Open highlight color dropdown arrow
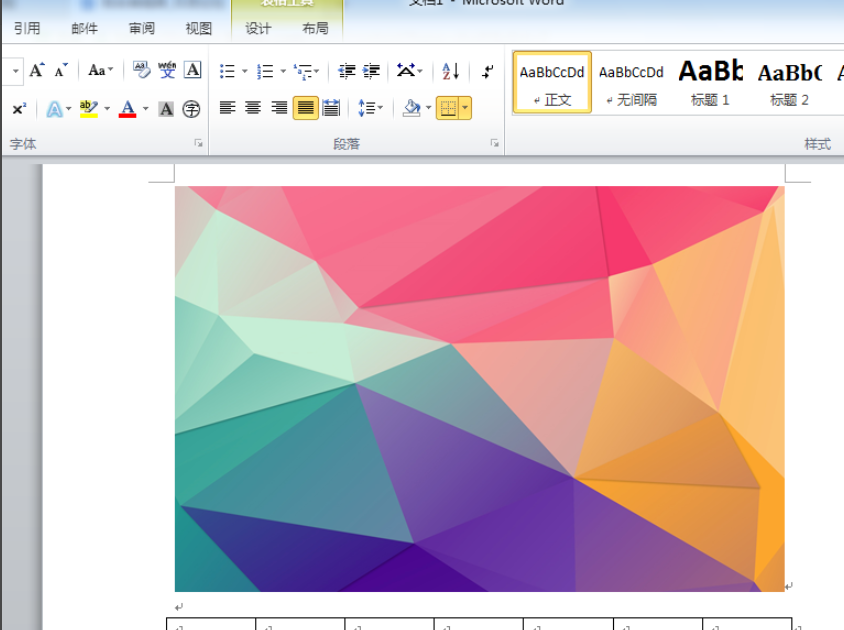844x630 pixels. 107,109
